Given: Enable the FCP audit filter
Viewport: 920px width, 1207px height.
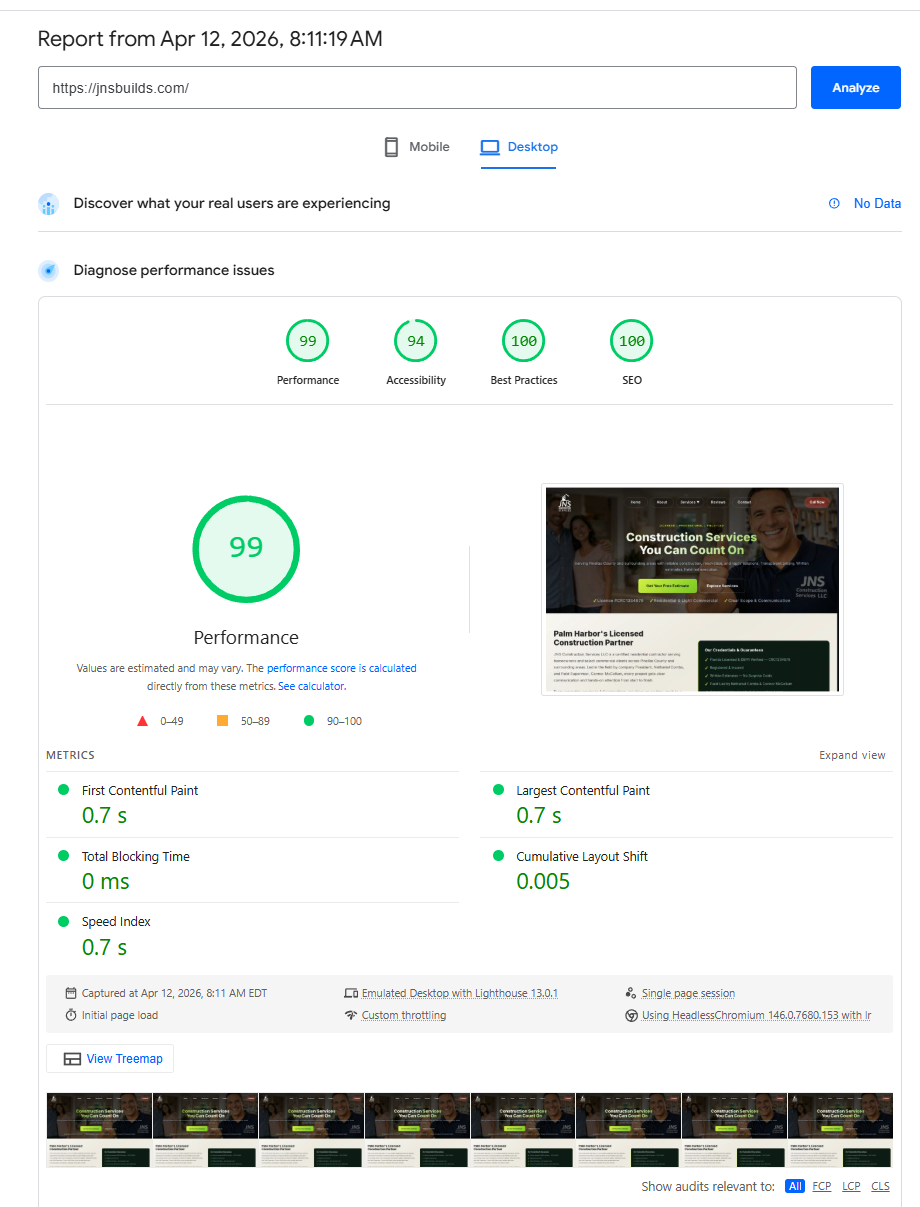Looking at the screenshot, I should [x=822, y=1186].
